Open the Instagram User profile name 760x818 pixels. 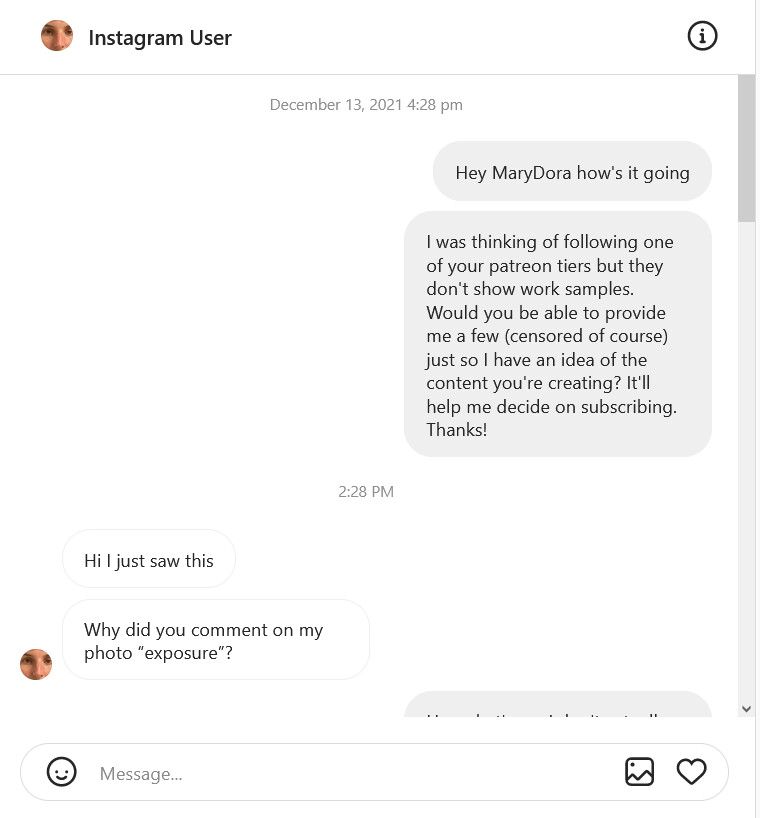pos(160,38)
